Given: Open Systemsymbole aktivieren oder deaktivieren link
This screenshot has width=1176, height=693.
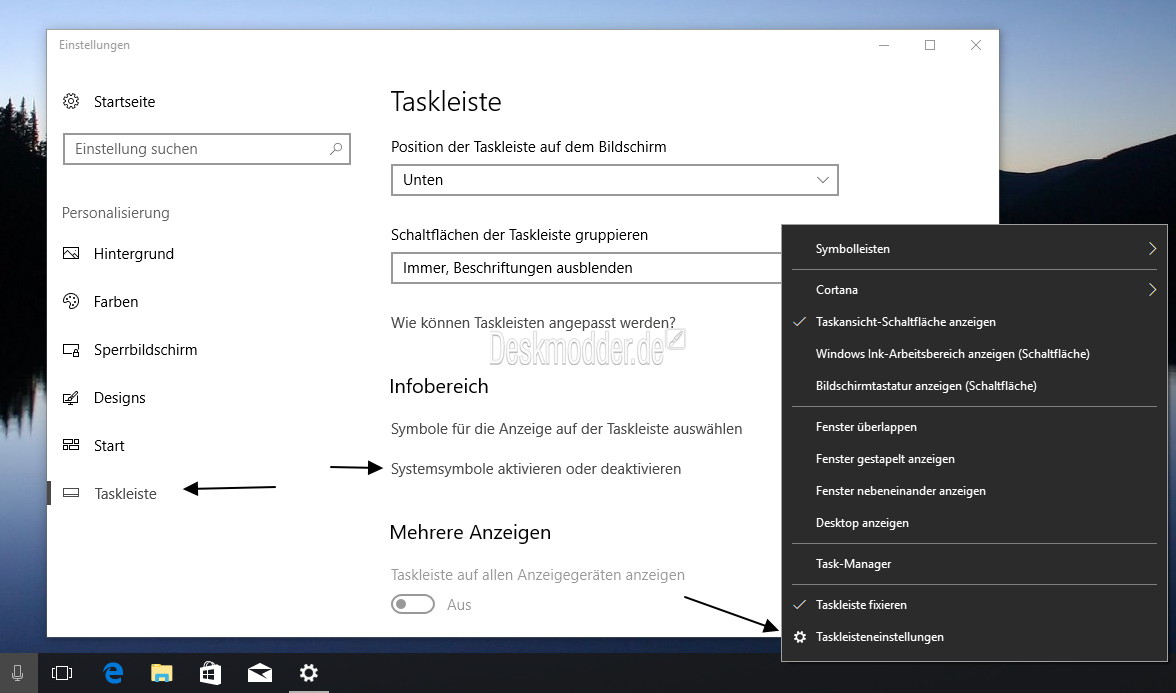Looking at the screenshot, I should pyautogui.click(x=536, y=469).
